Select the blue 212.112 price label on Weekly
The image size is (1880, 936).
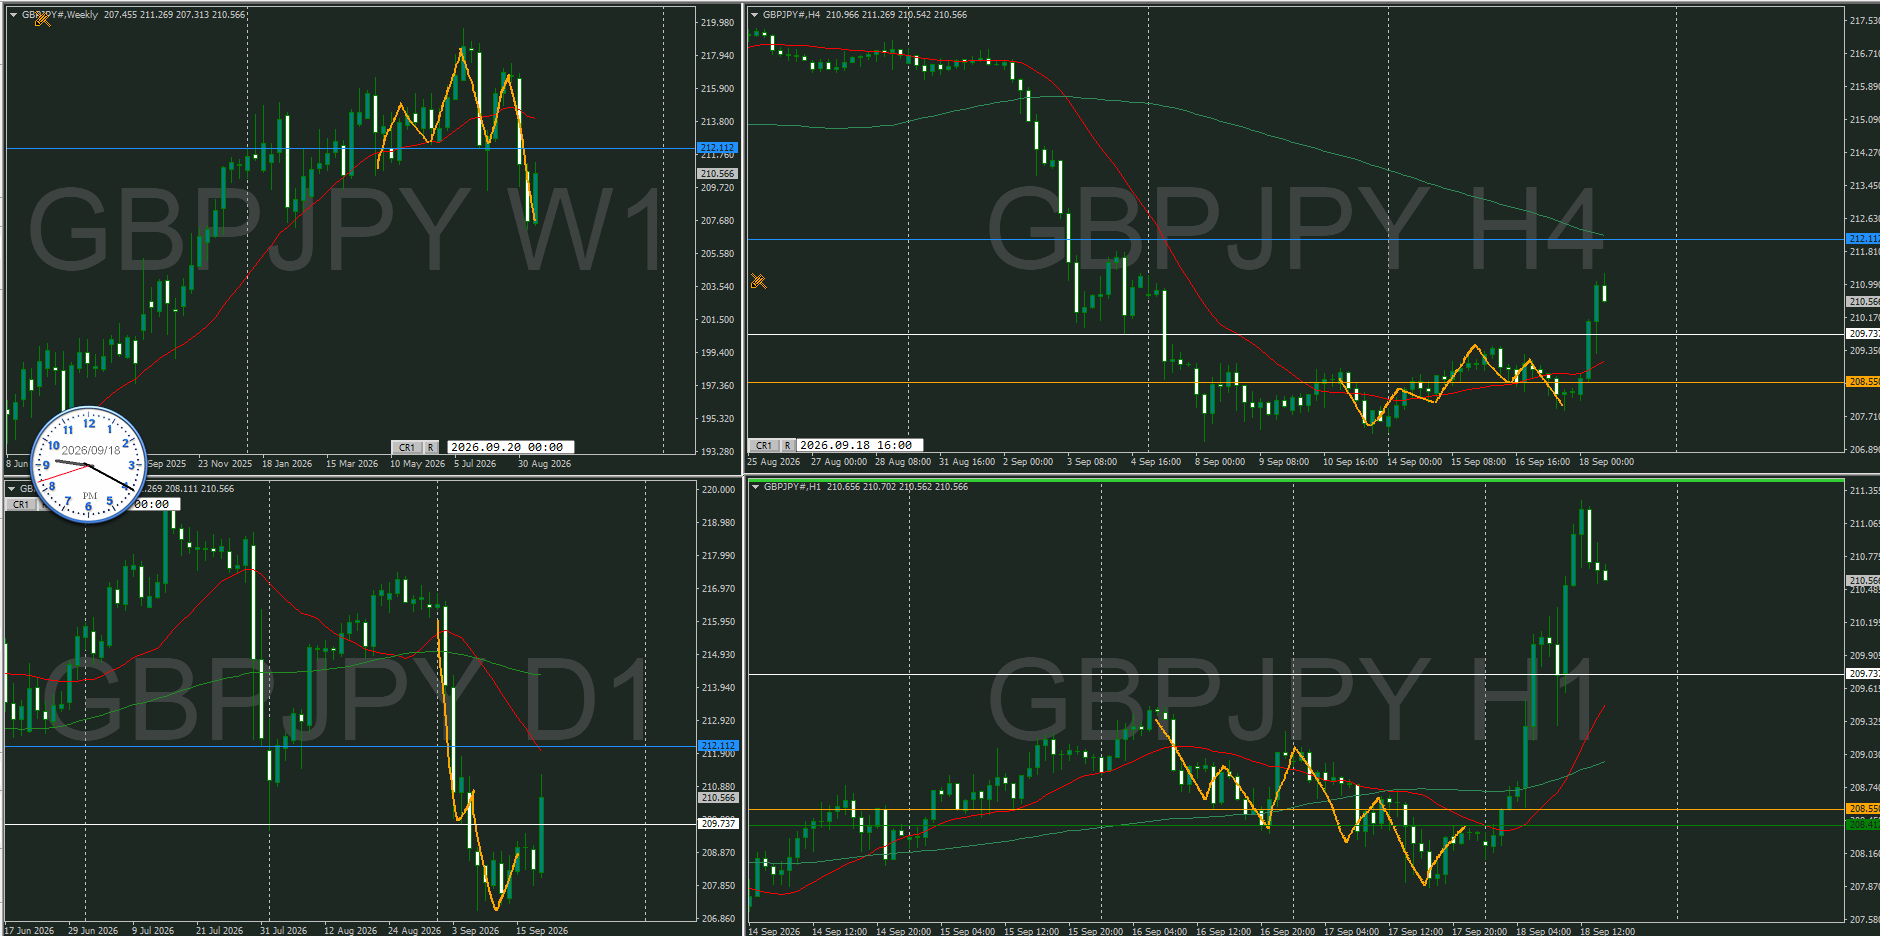click(717, 148)
